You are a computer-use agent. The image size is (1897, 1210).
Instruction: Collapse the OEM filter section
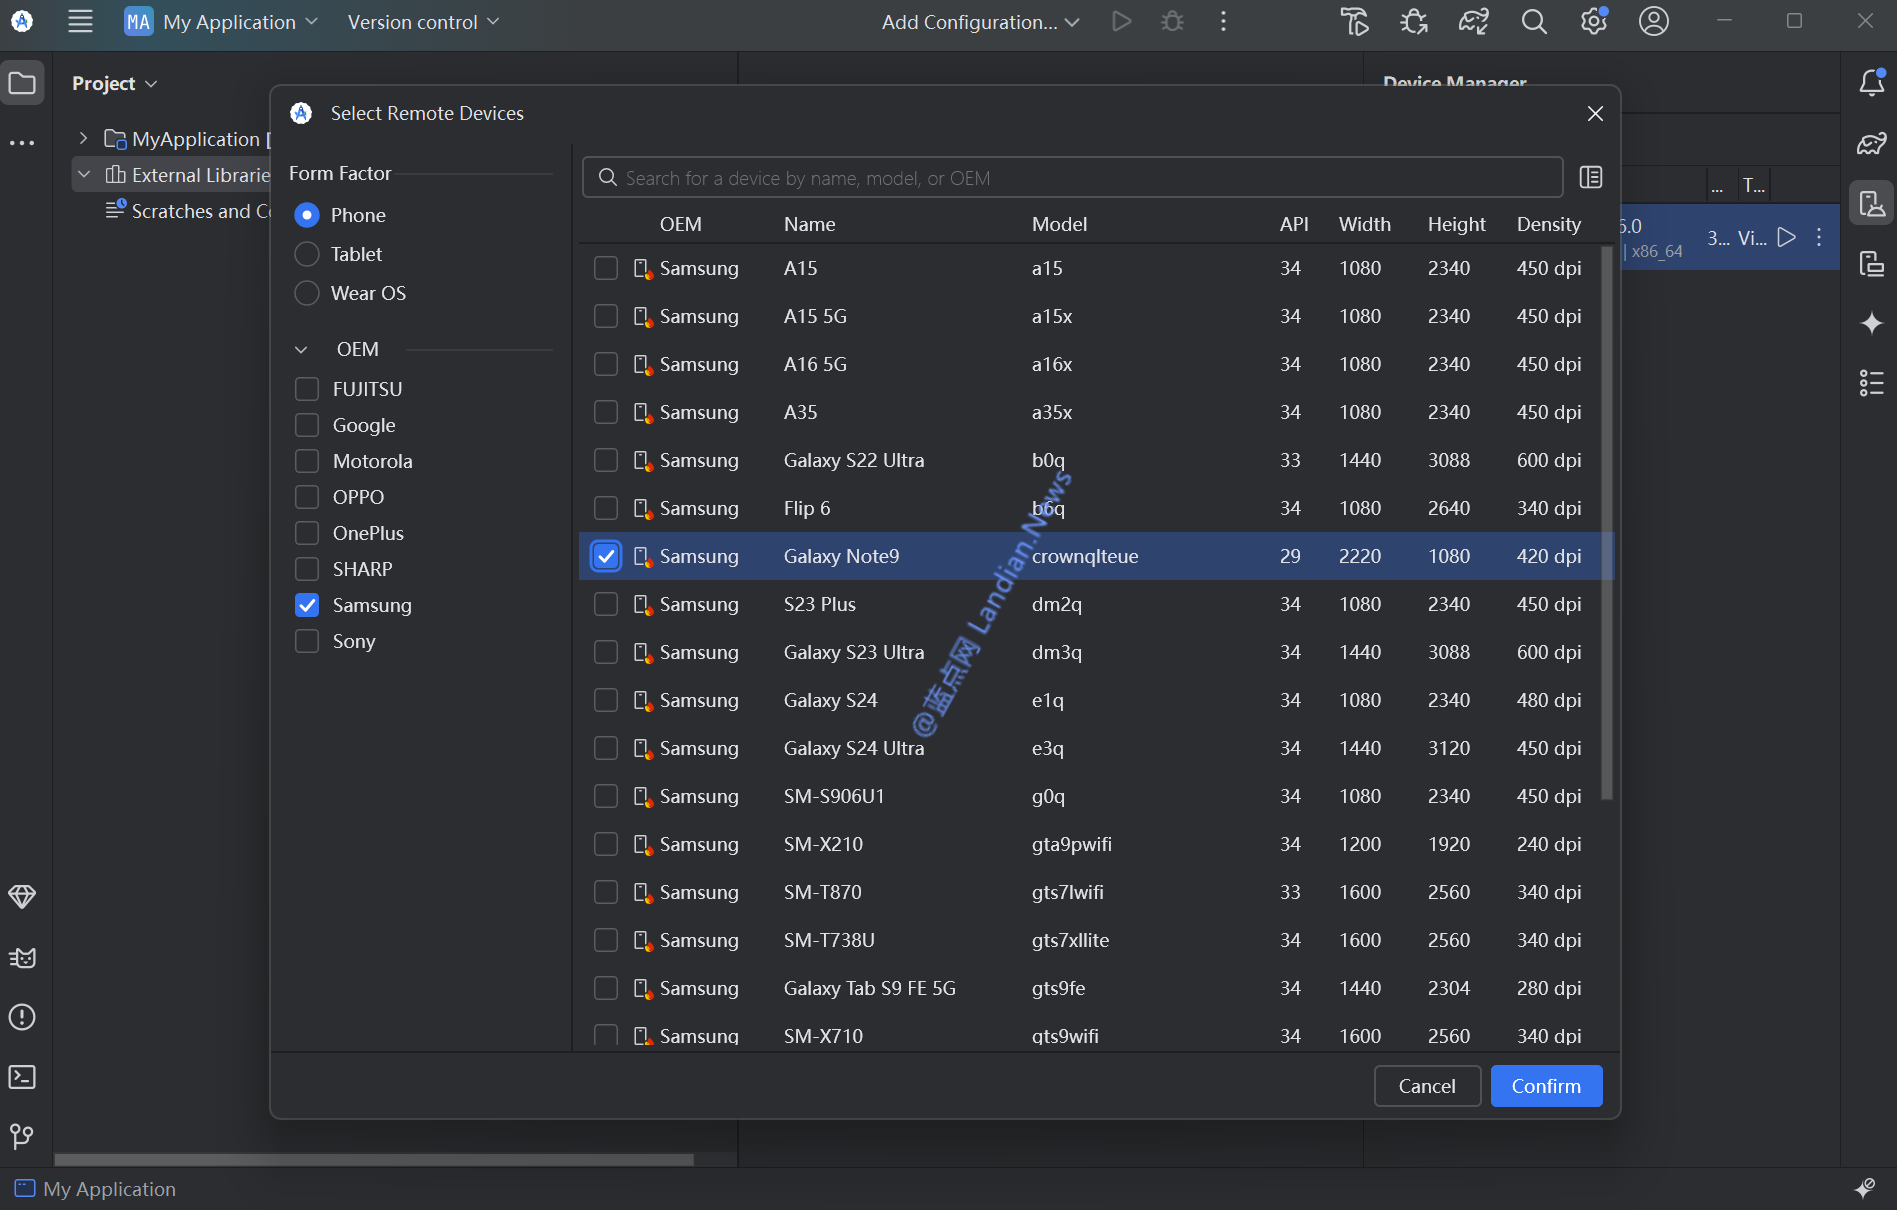click(x=301, y=349)
